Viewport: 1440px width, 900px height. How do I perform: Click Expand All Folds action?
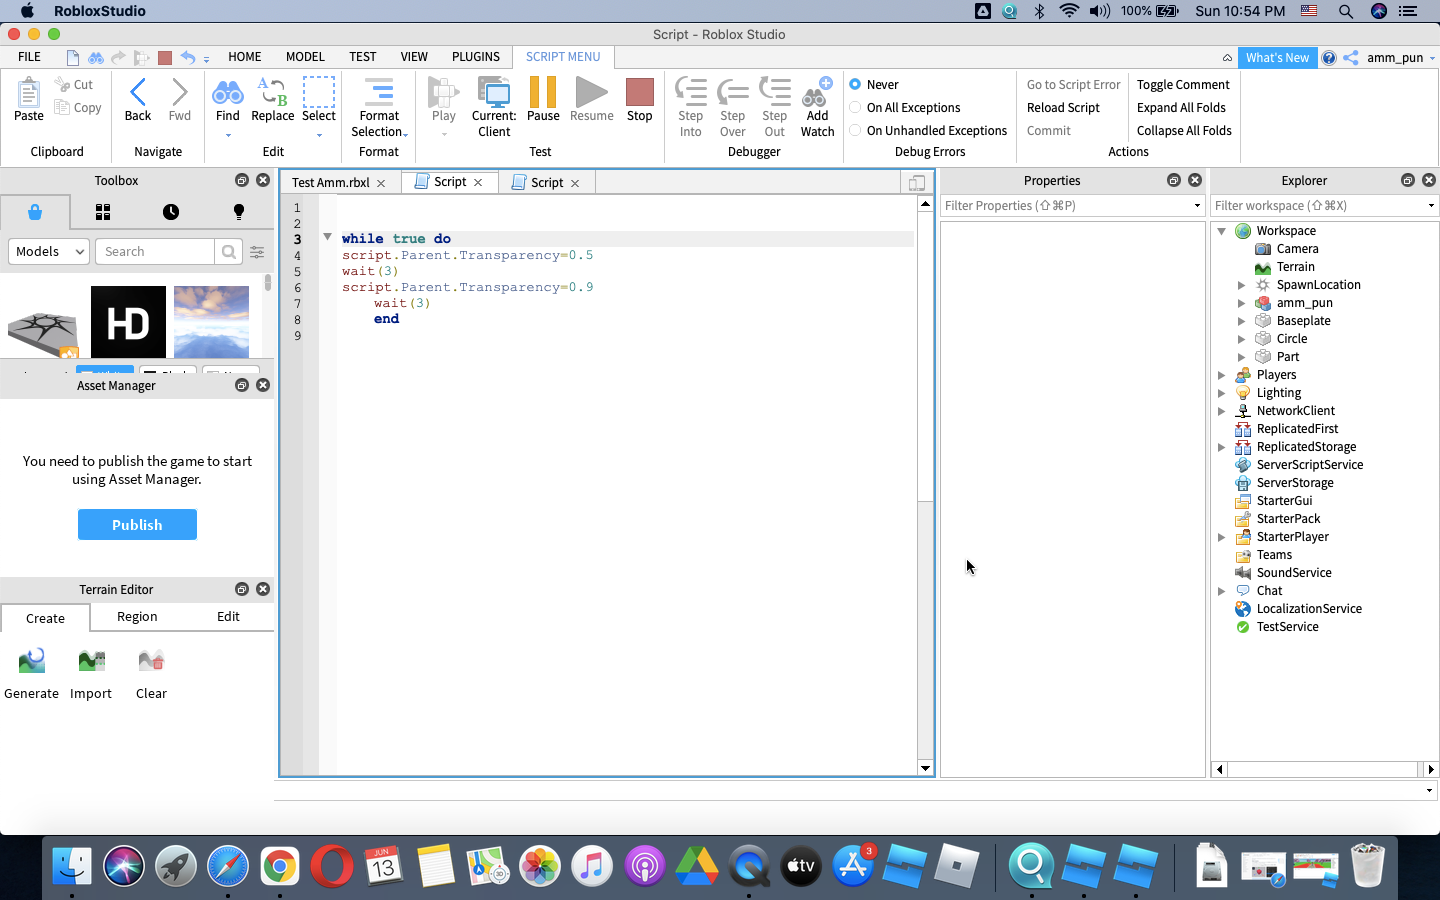[1181, 108]
